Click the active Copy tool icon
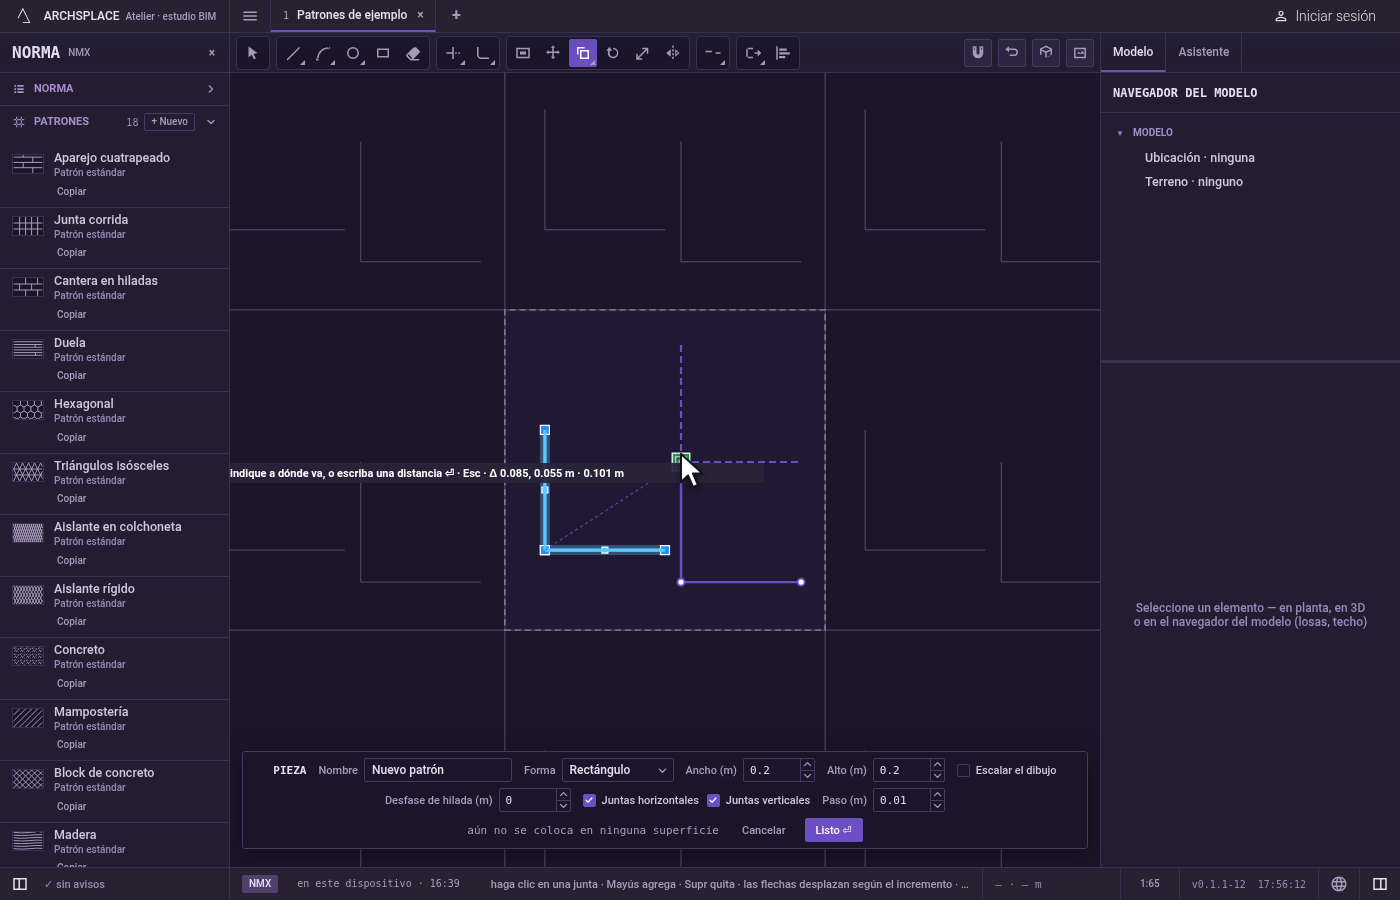 pos(583,53)
